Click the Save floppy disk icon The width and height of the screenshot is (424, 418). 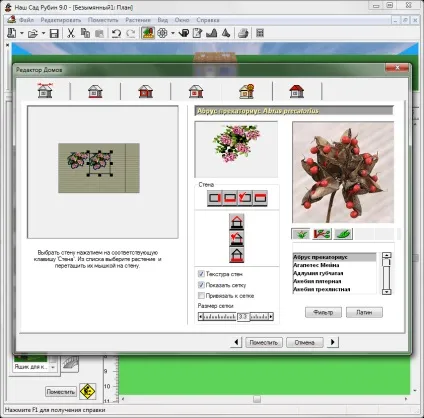(x=54, y=33)
